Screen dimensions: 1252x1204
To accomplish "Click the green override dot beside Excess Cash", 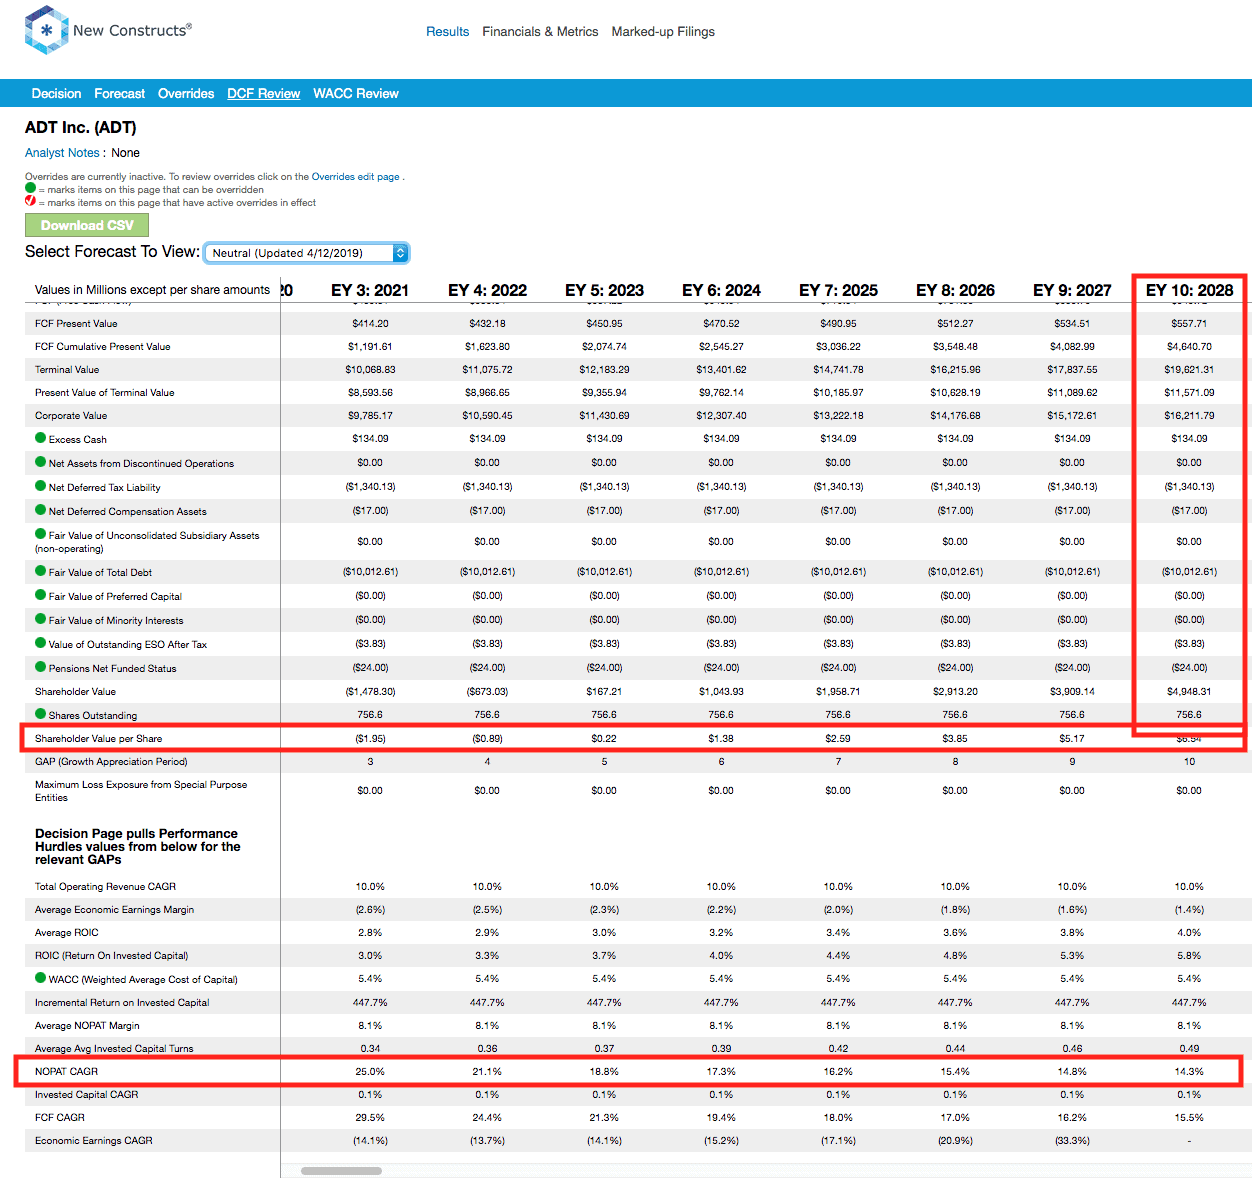I will [41, 438].
